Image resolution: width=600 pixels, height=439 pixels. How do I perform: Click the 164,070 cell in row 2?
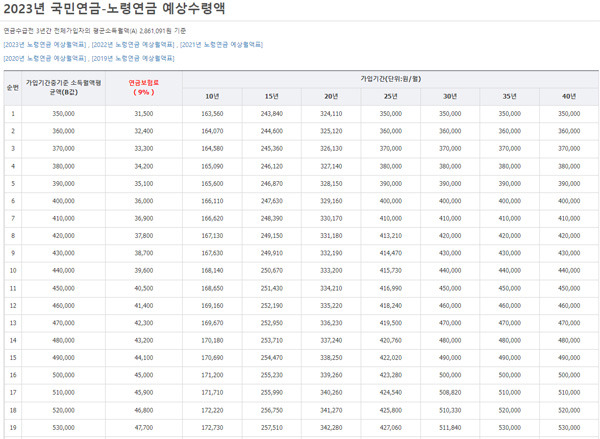tap(212, 131)
